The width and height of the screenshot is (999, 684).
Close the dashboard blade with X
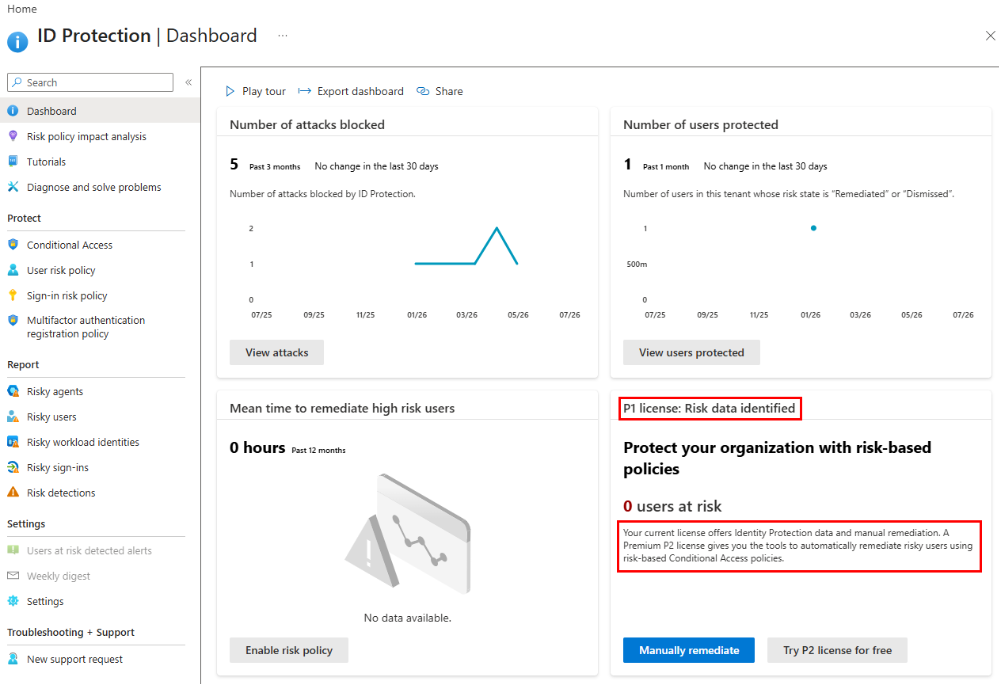tap(990, 36)
